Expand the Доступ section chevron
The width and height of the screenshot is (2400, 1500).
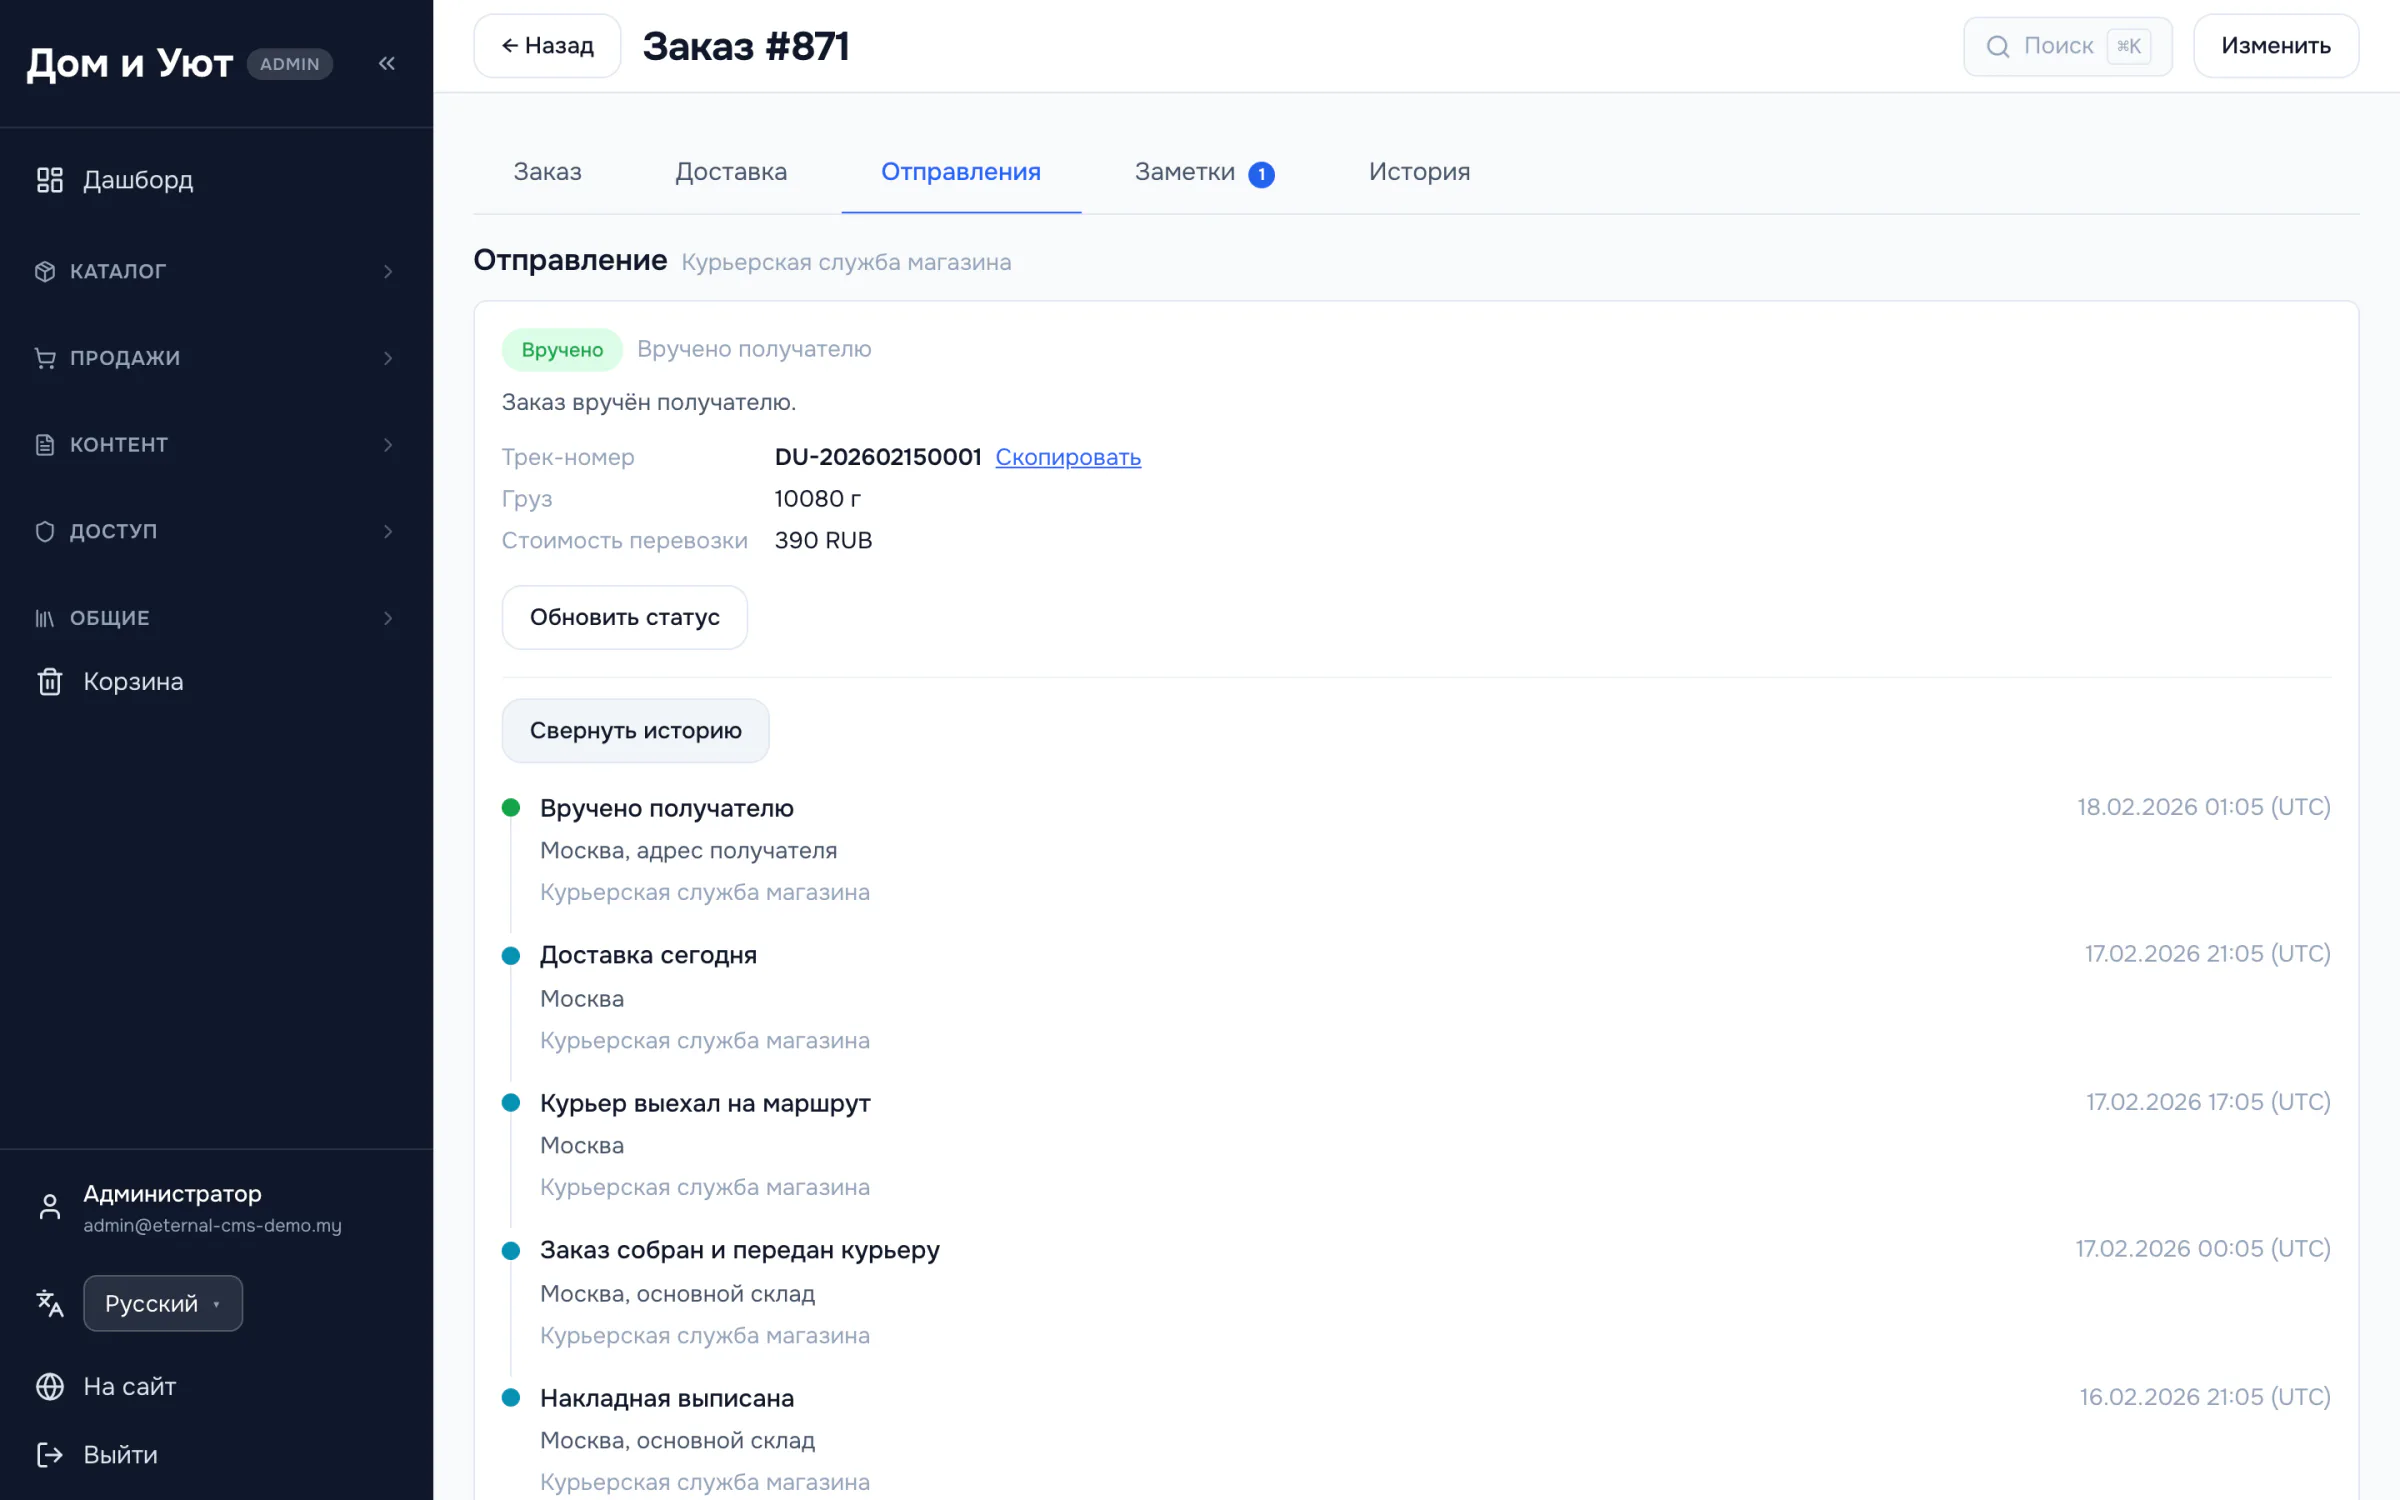click(388, 531)
